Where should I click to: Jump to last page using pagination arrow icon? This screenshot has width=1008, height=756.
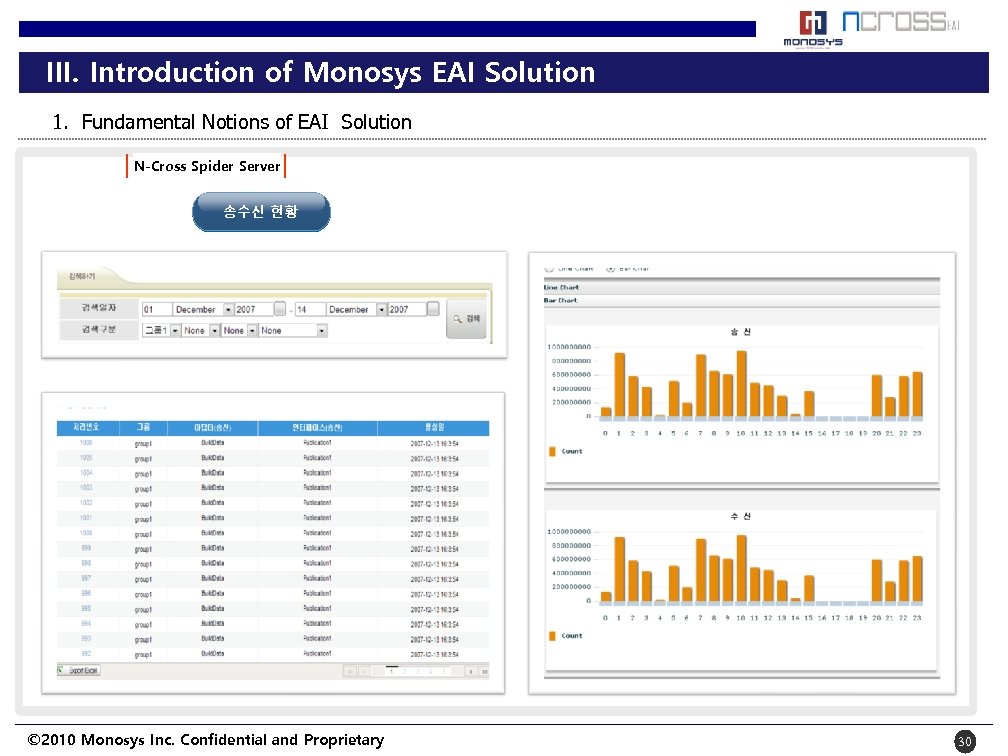(x=485, y=672)
